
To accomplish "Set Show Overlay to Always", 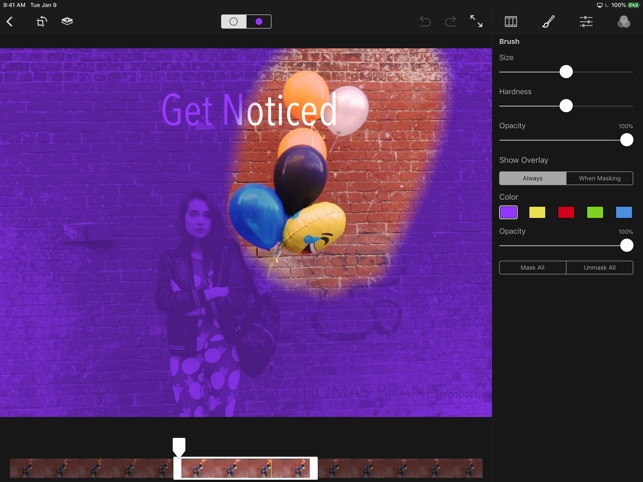I will pyautogui.click(x=532, y=178).
